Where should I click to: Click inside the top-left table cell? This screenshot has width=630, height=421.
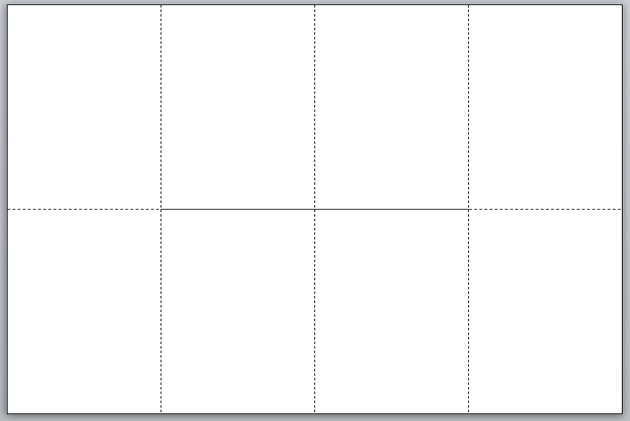[84, 107]
